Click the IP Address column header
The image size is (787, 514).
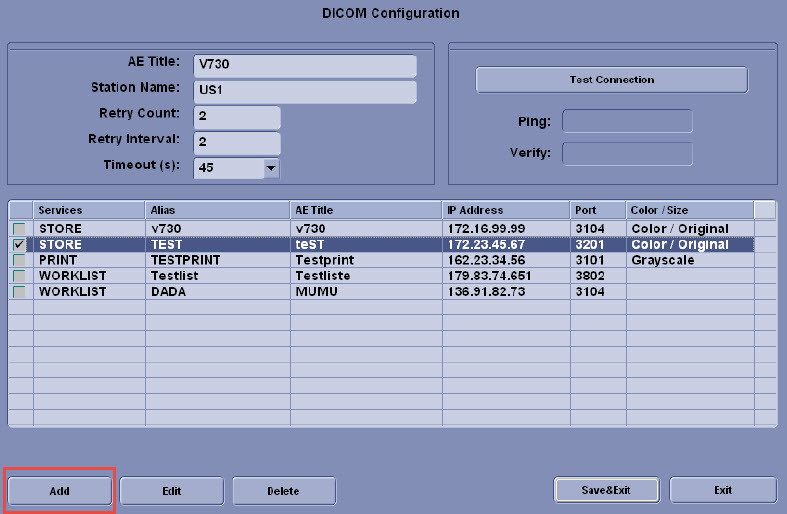click(x=506, y=210)
